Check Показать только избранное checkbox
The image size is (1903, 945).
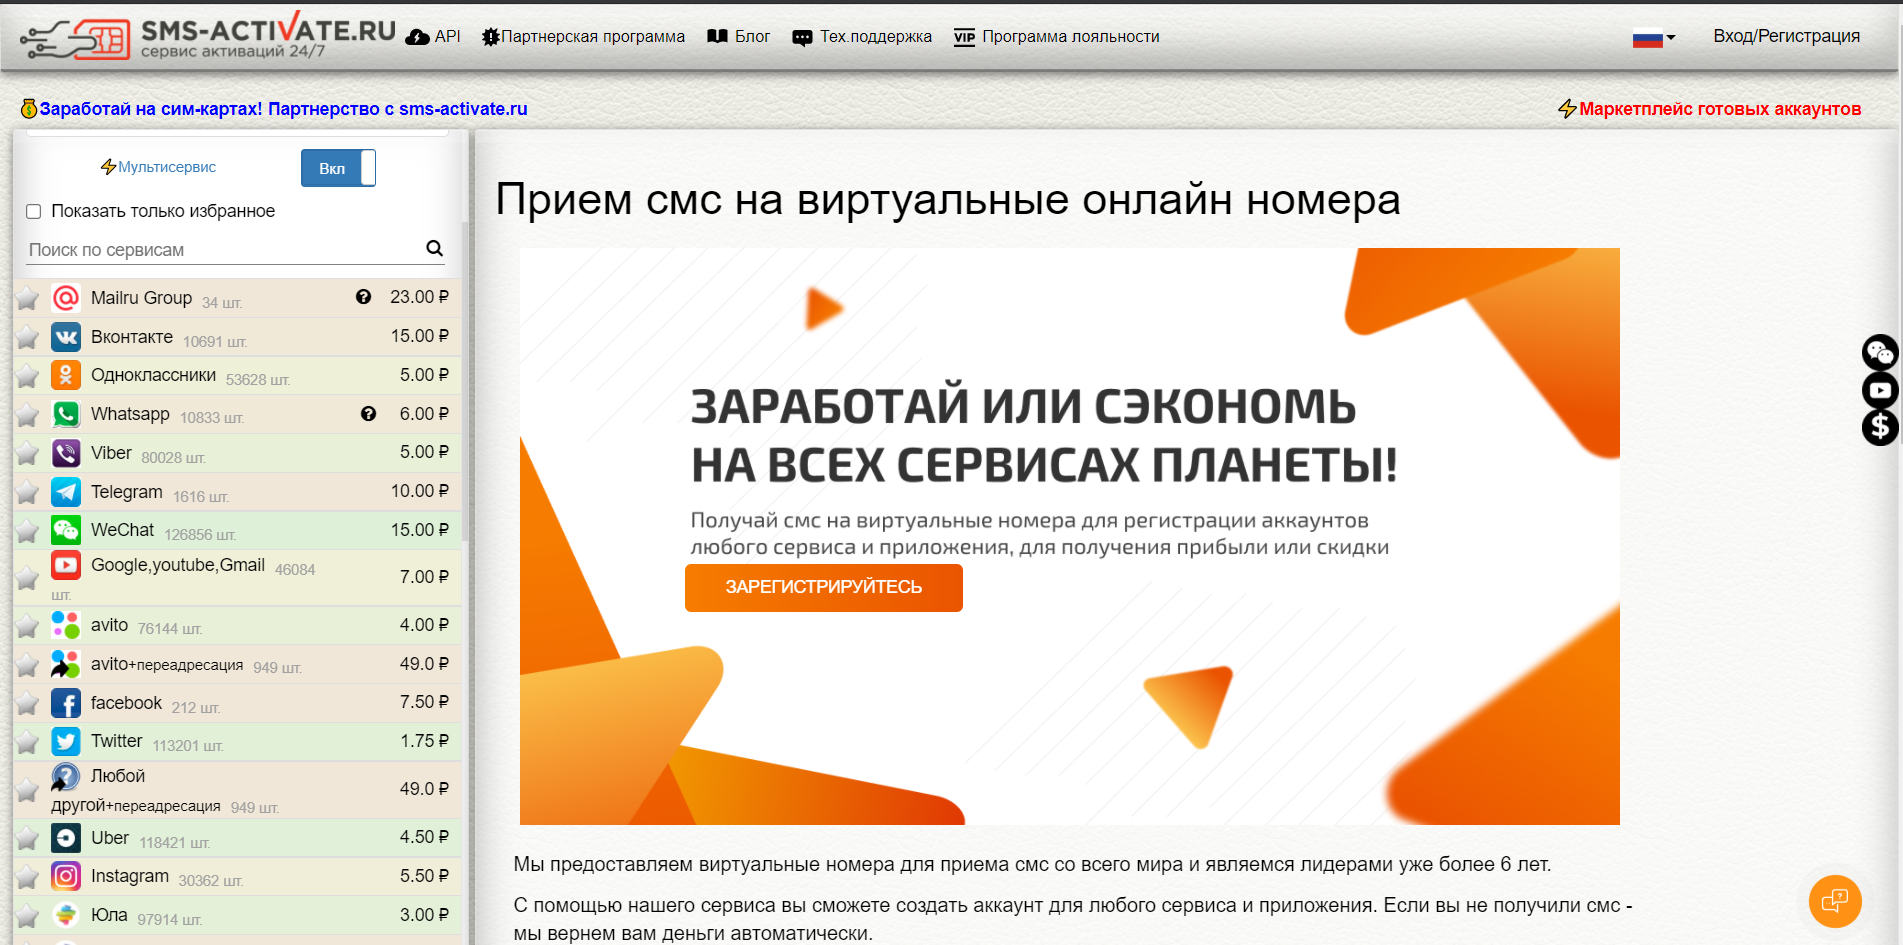(x=33, y=211)
